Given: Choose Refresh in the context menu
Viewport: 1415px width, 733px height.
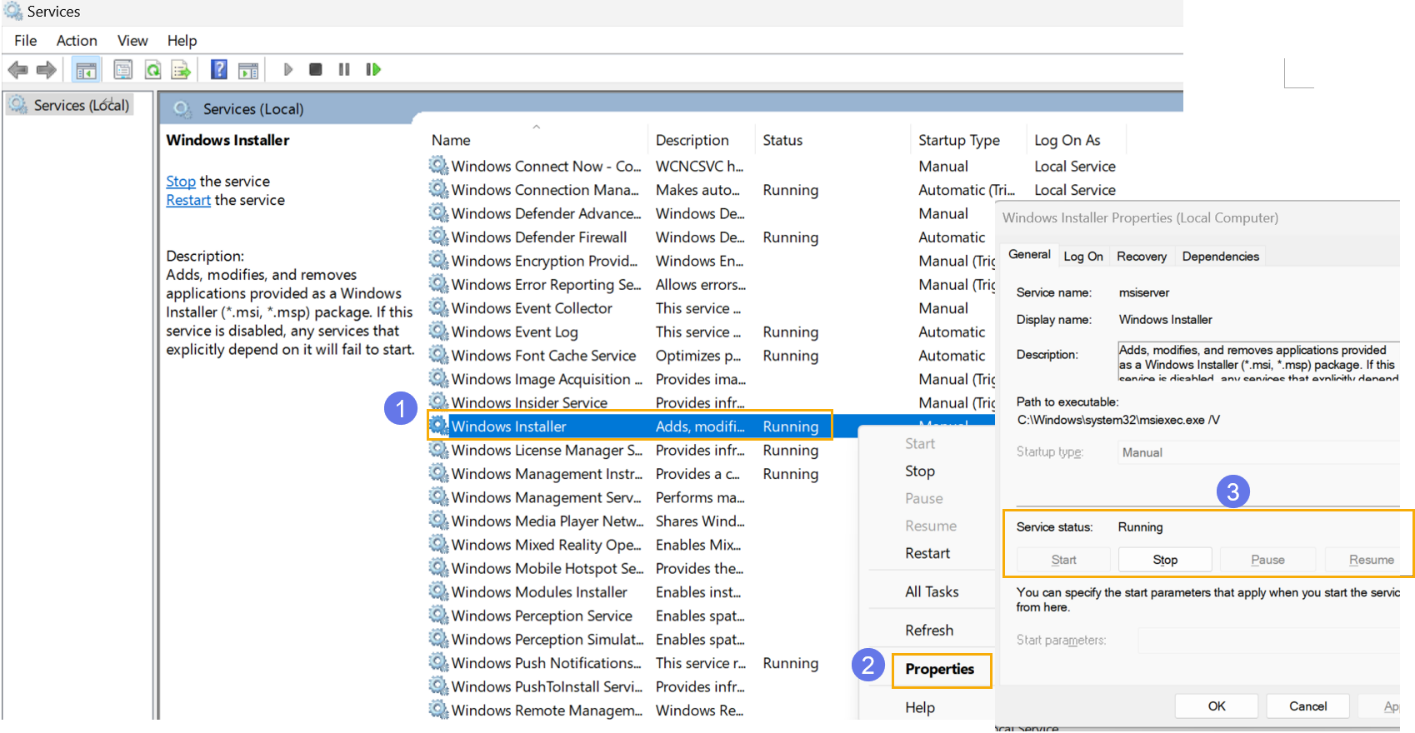Looking at the screenshot, I should point(929,630).
